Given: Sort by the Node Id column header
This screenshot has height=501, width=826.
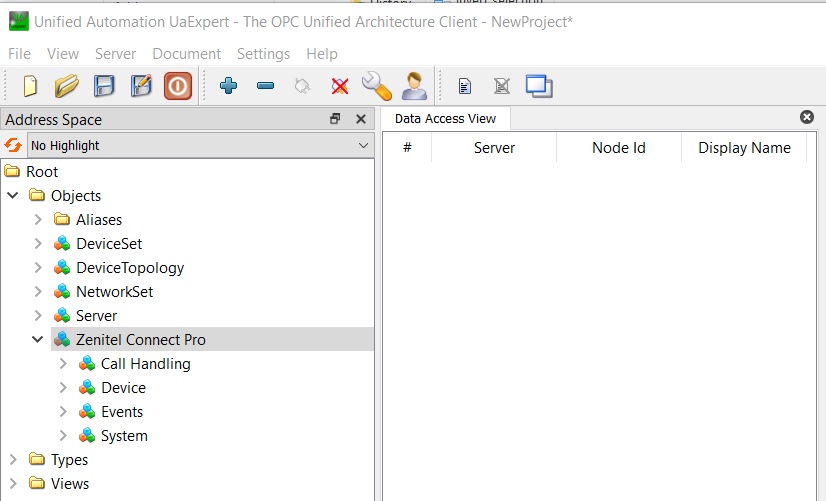Looking at the screenshot, I should (x=619, y=148).
